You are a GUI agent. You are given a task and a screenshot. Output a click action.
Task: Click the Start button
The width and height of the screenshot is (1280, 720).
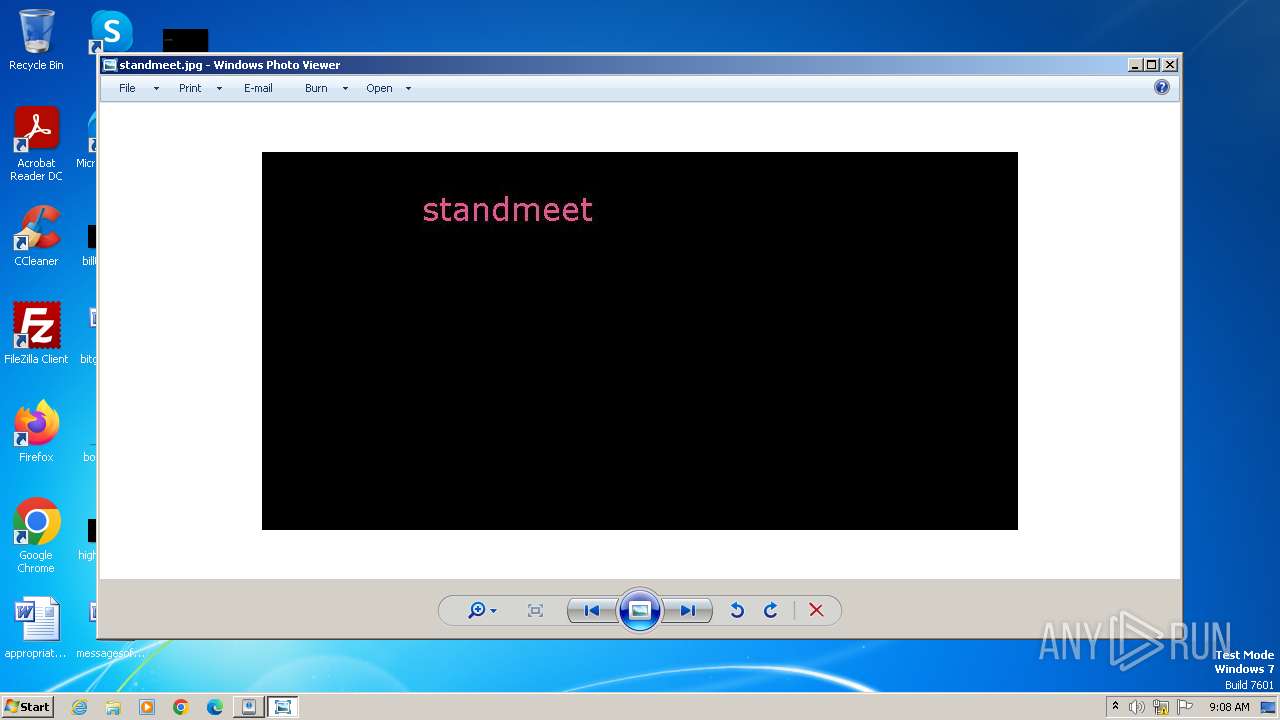pos(28,706)
